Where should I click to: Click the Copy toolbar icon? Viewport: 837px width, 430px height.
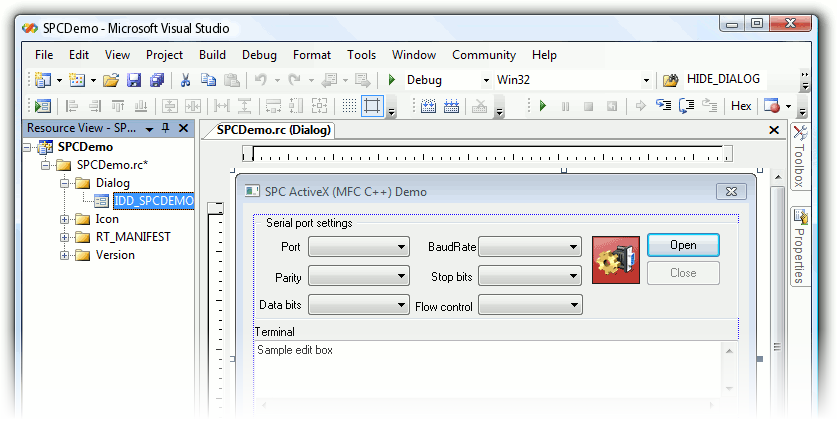(208, 81)
